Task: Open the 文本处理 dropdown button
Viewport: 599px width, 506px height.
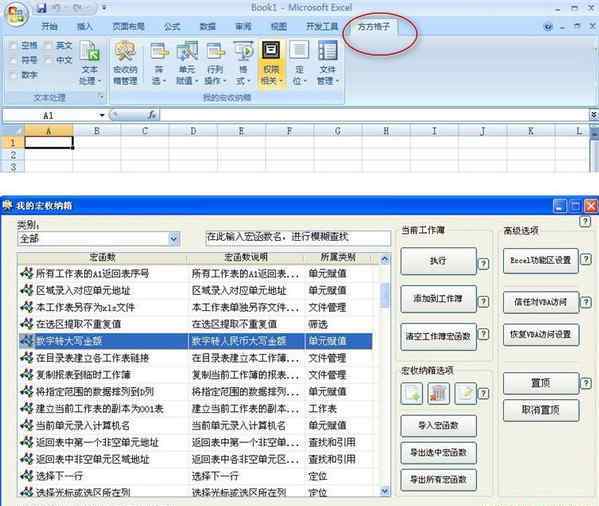Action: pos(90,64)
